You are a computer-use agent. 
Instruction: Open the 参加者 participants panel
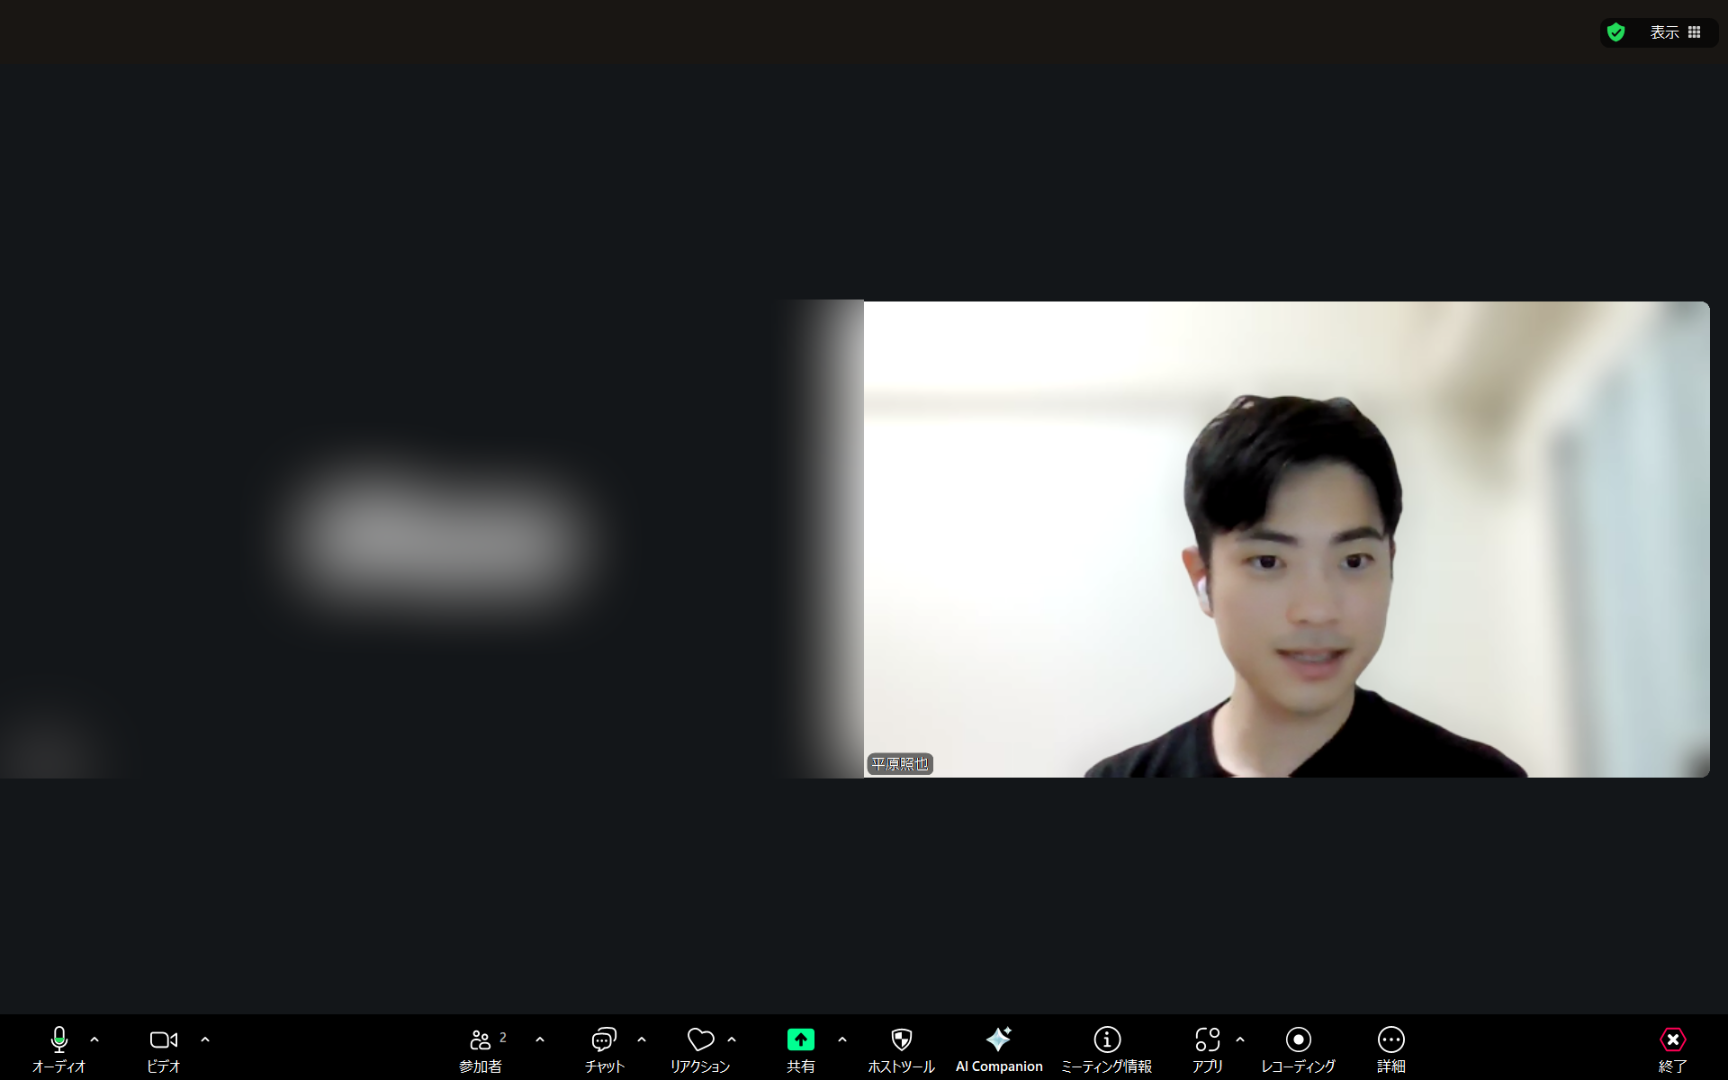tap(481, 1040)
